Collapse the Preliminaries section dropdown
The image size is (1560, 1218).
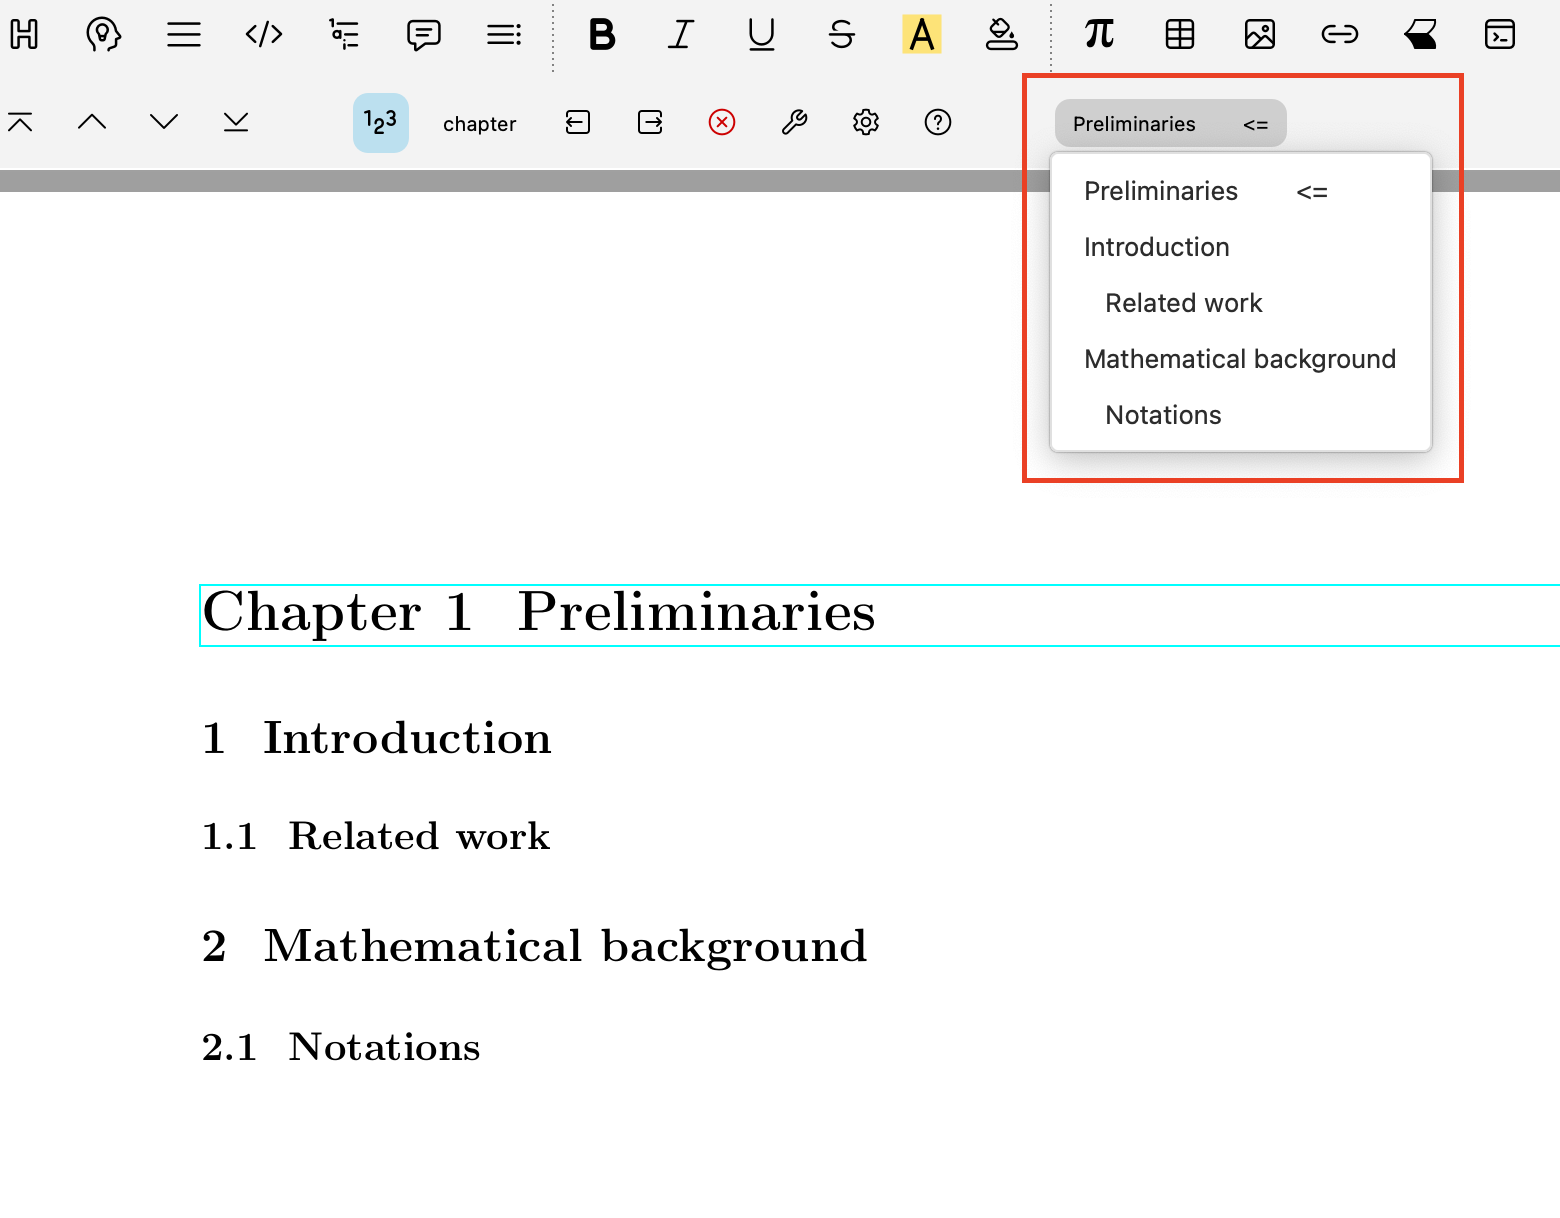click(x=1170, y=123)
